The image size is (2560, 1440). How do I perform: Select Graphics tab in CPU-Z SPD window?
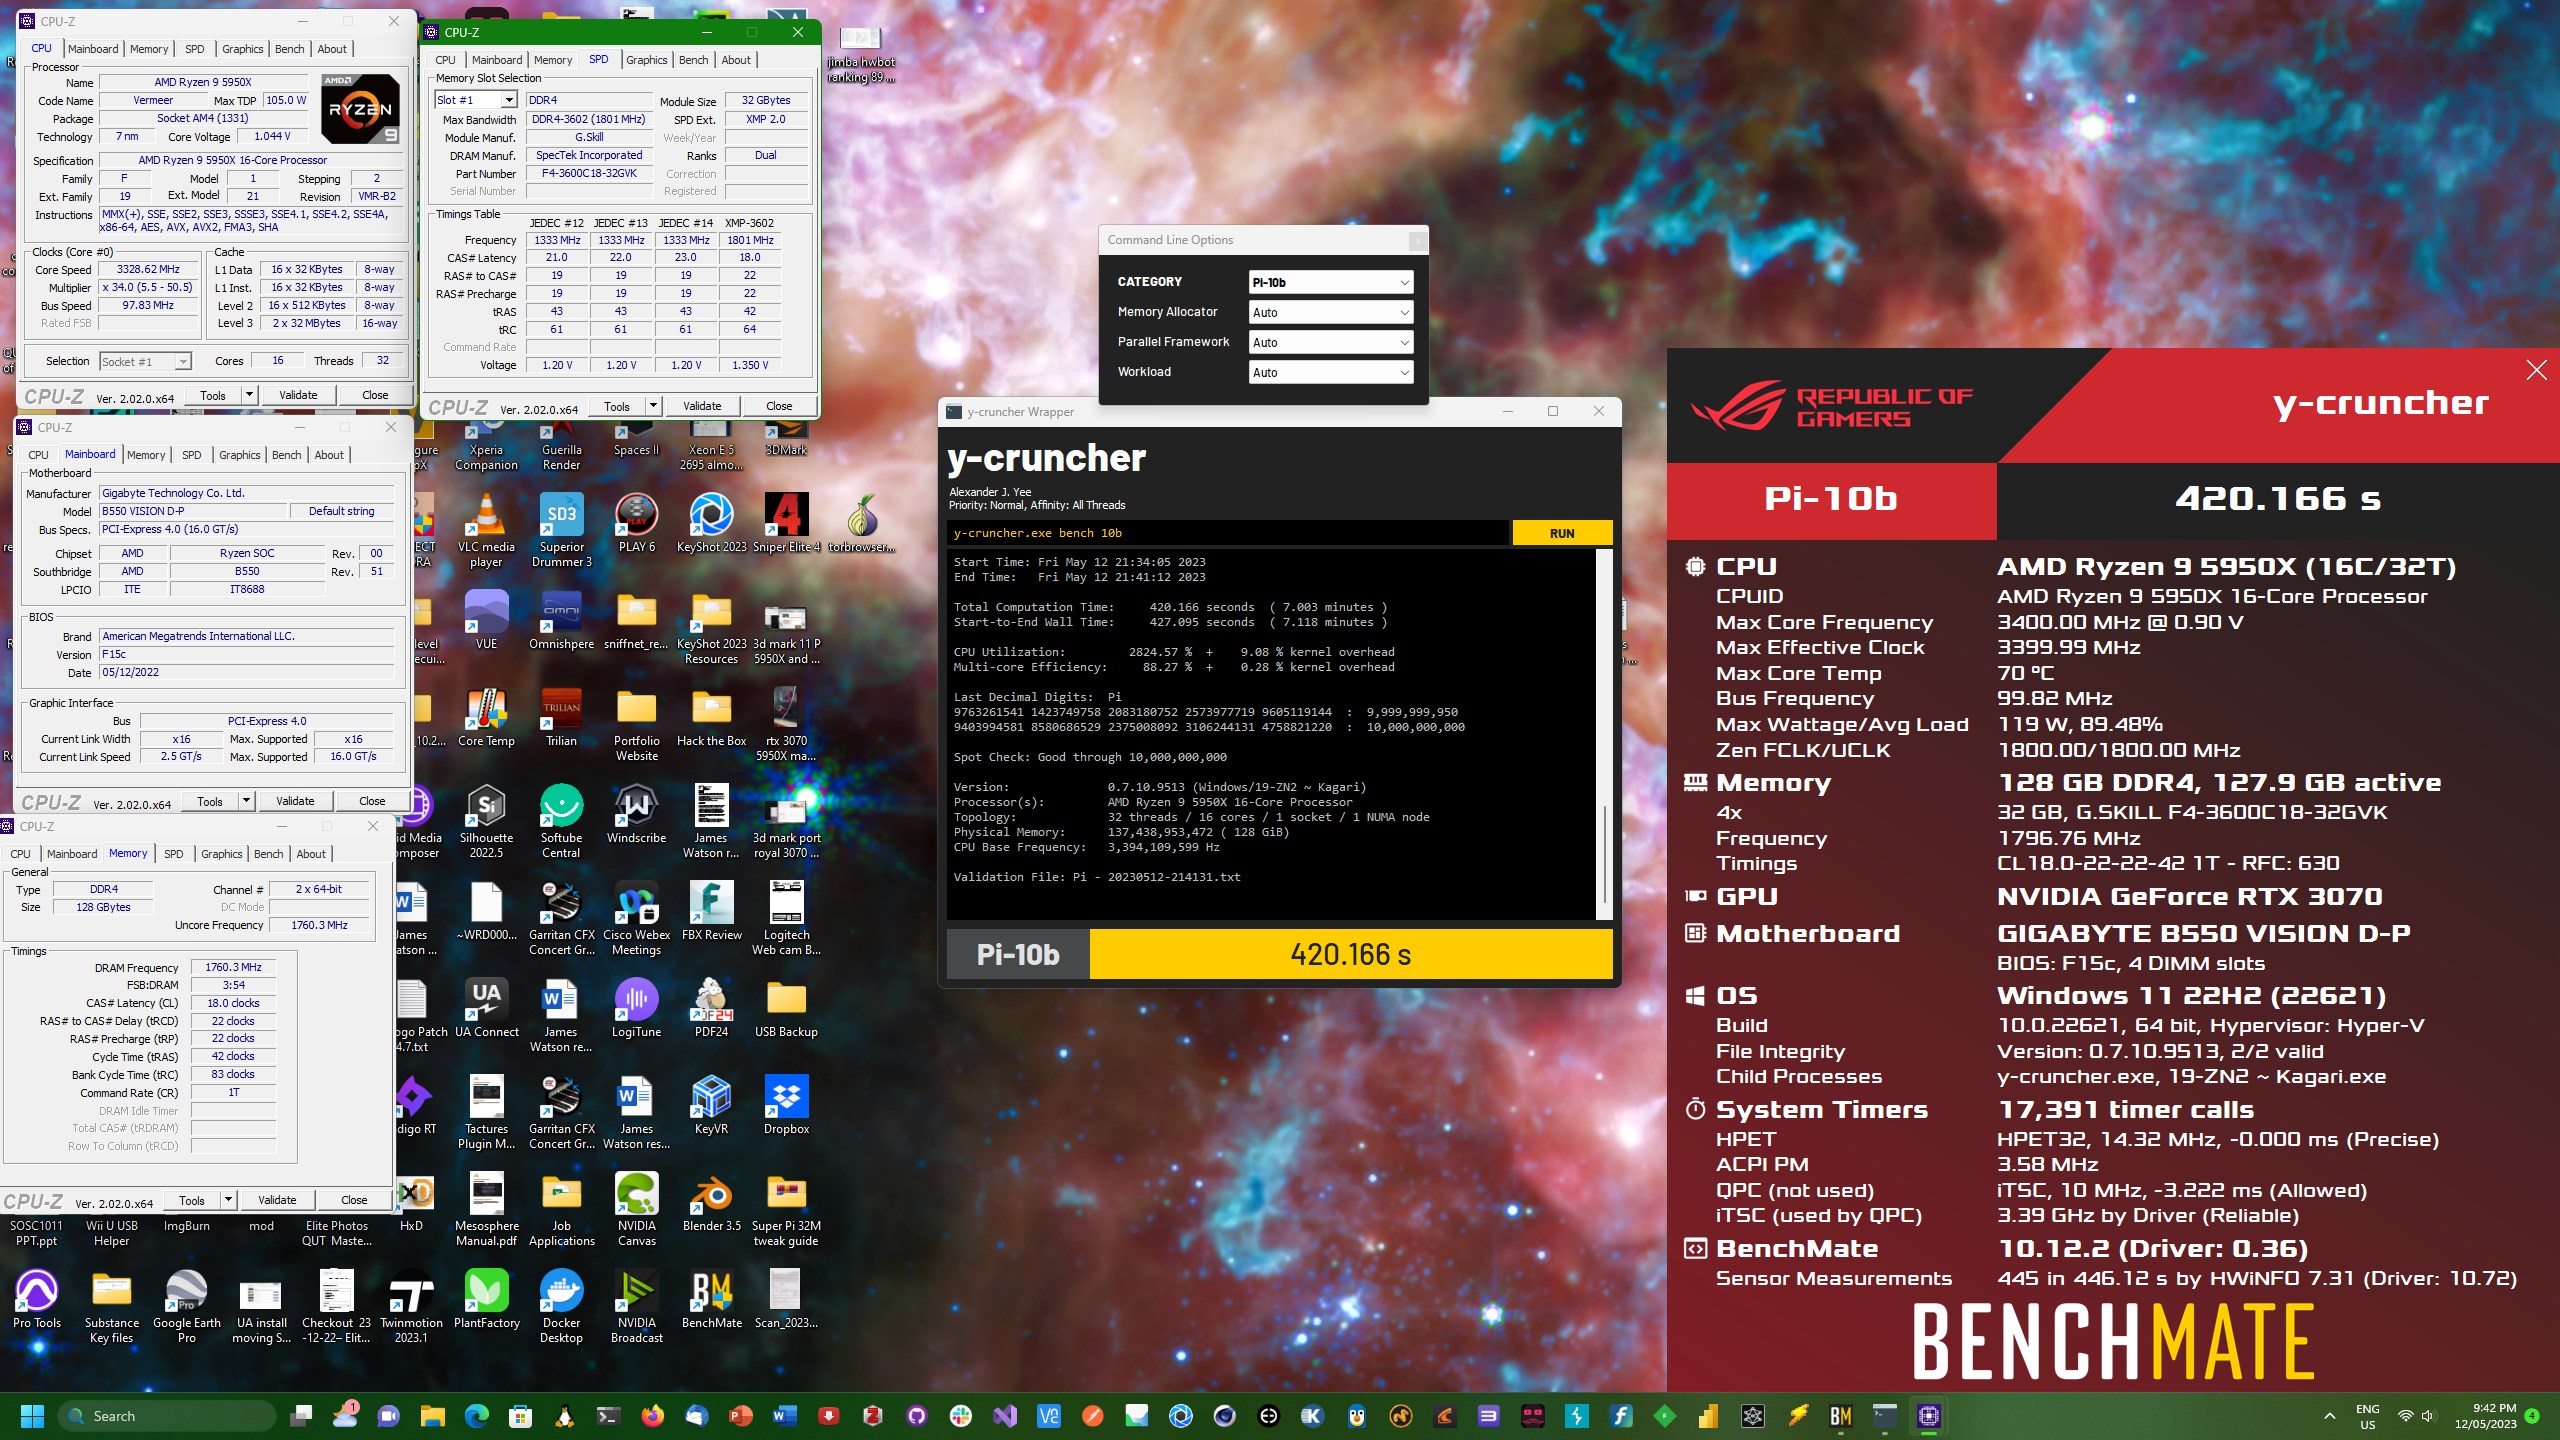pyautogui.click(x=646, y=60)
